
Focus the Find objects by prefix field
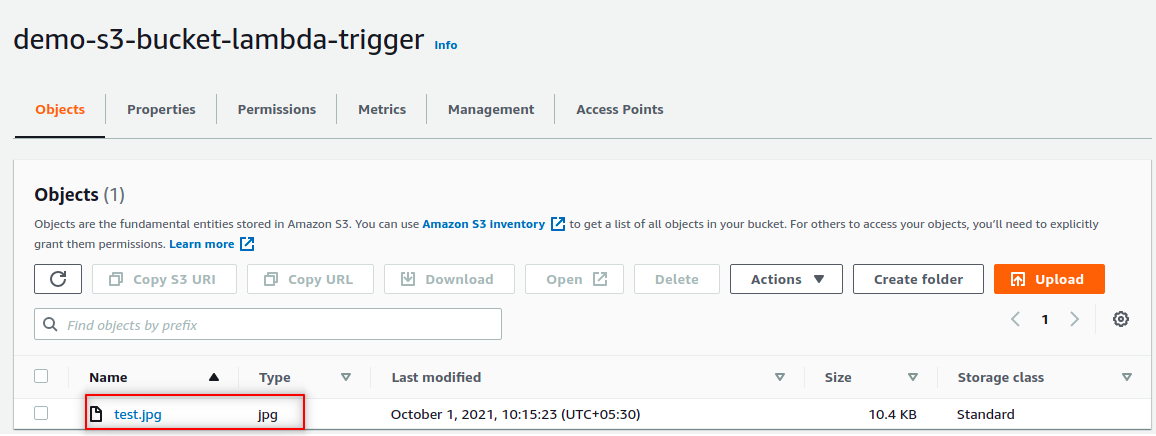click(280, 325)
